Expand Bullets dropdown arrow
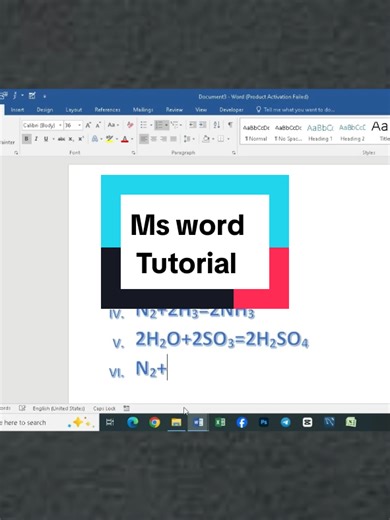This screenshot has height=520, width=390. (151, 125)
